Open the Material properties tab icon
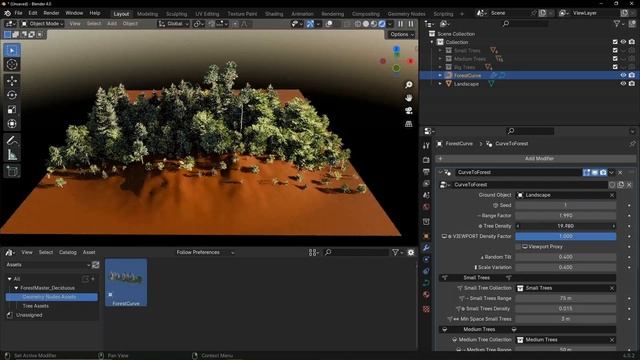 coord(426,295)
